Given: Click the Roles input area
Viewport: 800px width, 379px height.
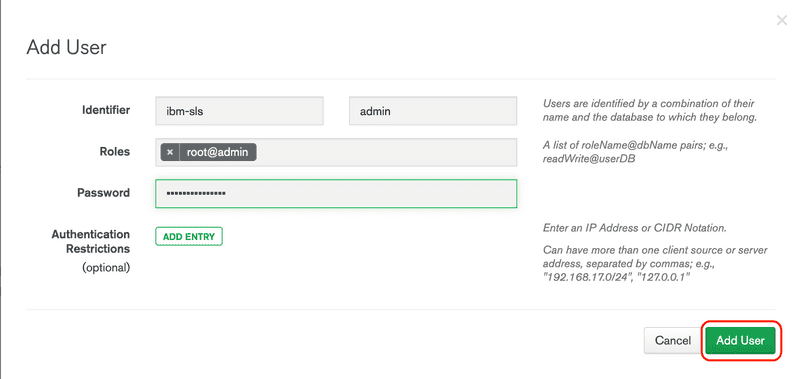Looking at the screenshot, I should tap(336, 152).
